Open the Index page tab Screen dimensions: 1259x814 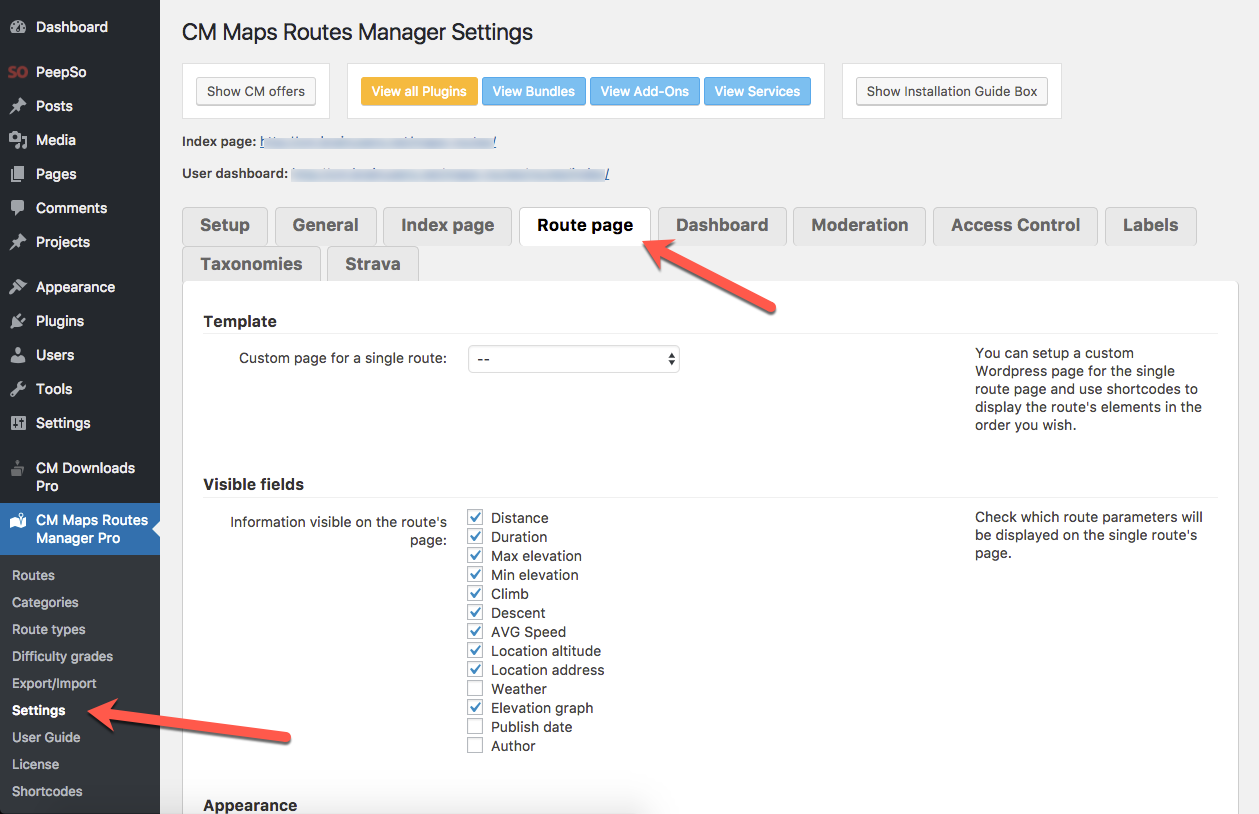tap(447, 226)
